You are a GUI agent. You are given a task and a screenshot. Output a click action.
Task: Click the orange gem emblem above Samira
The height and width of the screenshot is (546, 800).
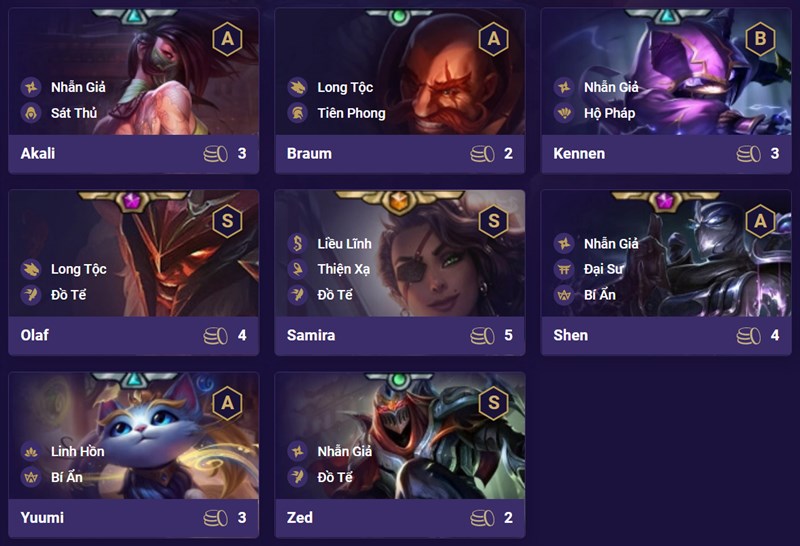pyautogui.click(x=399, y=201)
